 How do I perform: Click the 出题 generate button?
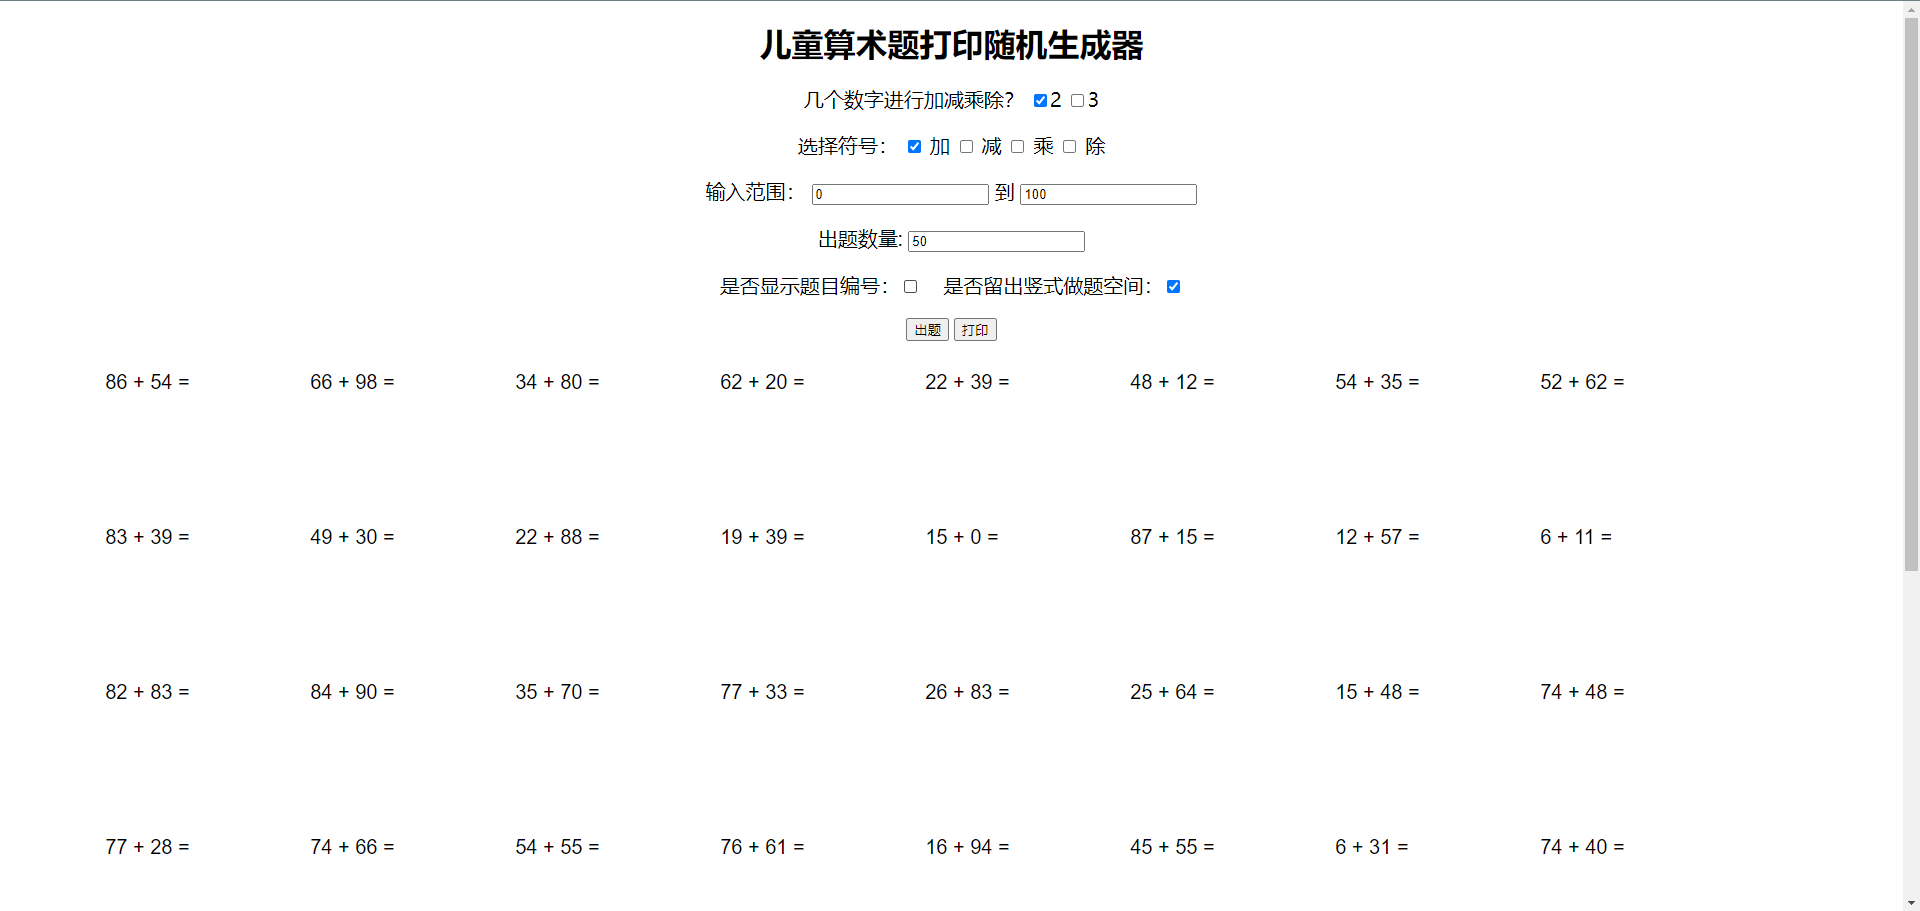coord(927,330)
